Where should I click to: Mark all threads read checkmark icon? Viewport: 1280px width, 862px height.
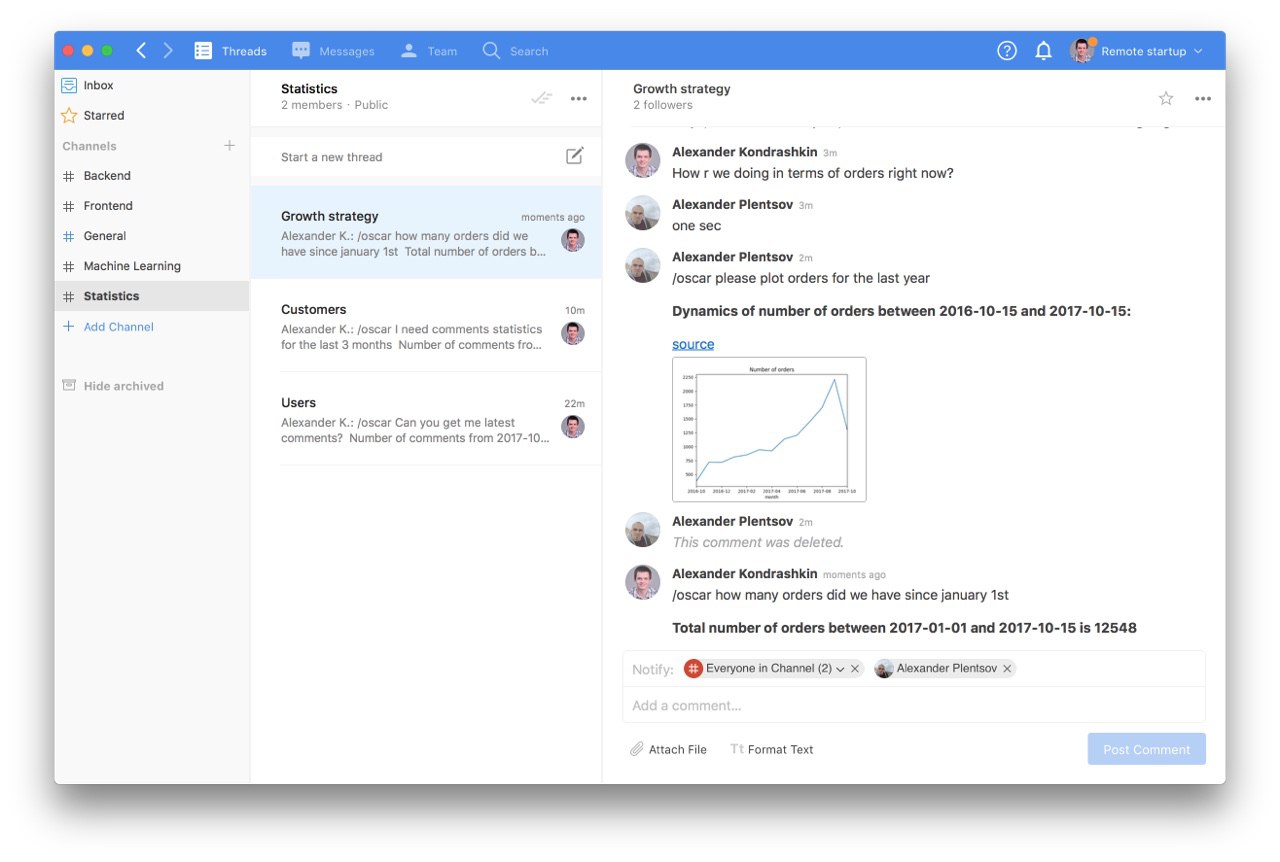[541, 98]
